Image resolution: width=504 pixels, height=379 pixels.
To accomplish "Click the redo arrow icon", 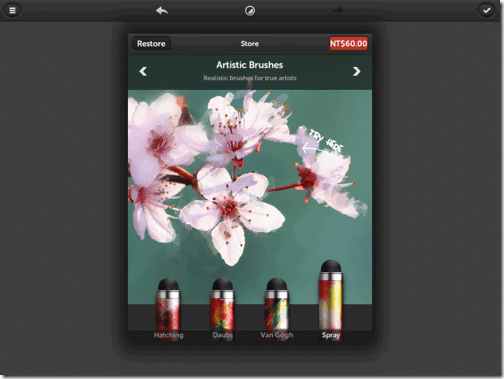I will click(x=337, y=11).
